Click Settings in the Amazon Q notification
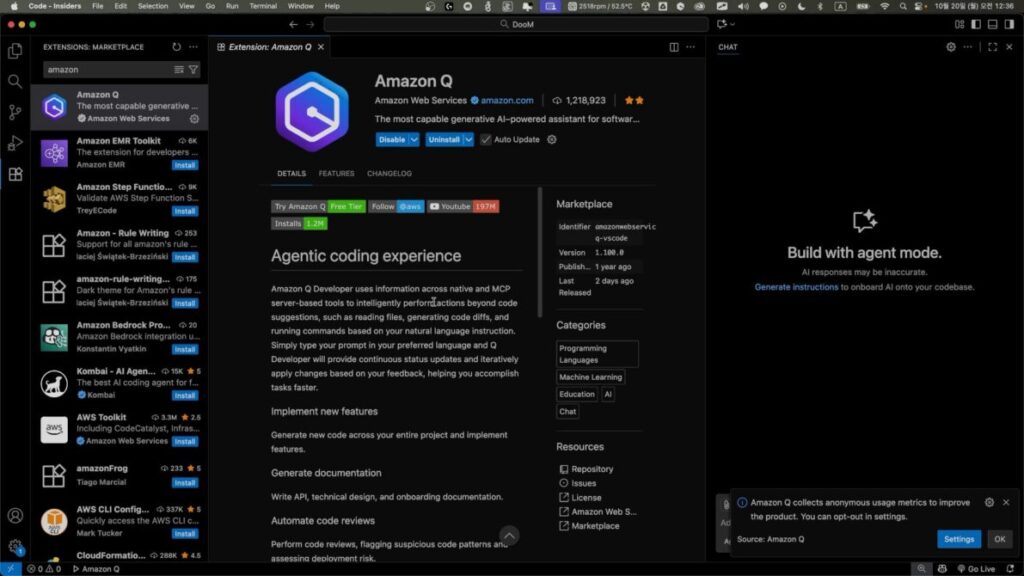Image resolution: width=1024 pixels, height=576 pixels. click(x=958, y=539)
